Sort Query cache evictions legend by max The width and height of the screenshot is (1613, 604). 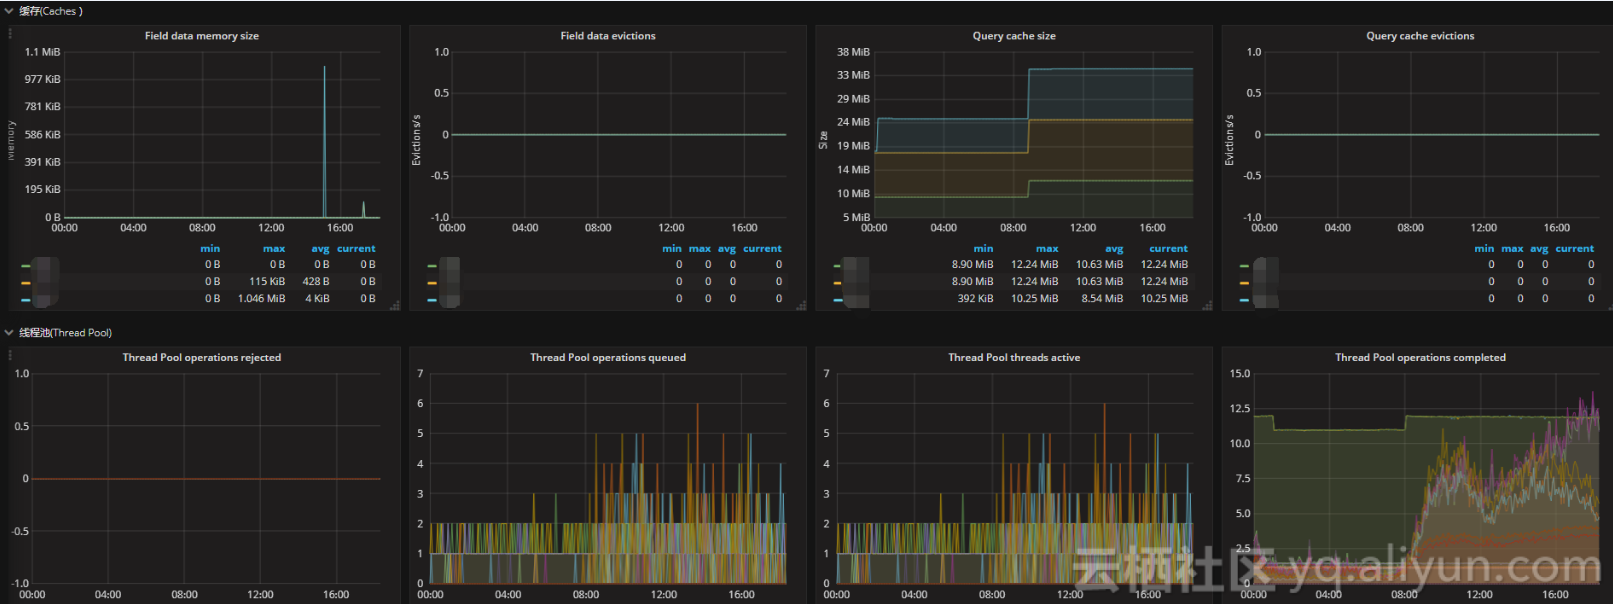click(x=1512, y=249)
